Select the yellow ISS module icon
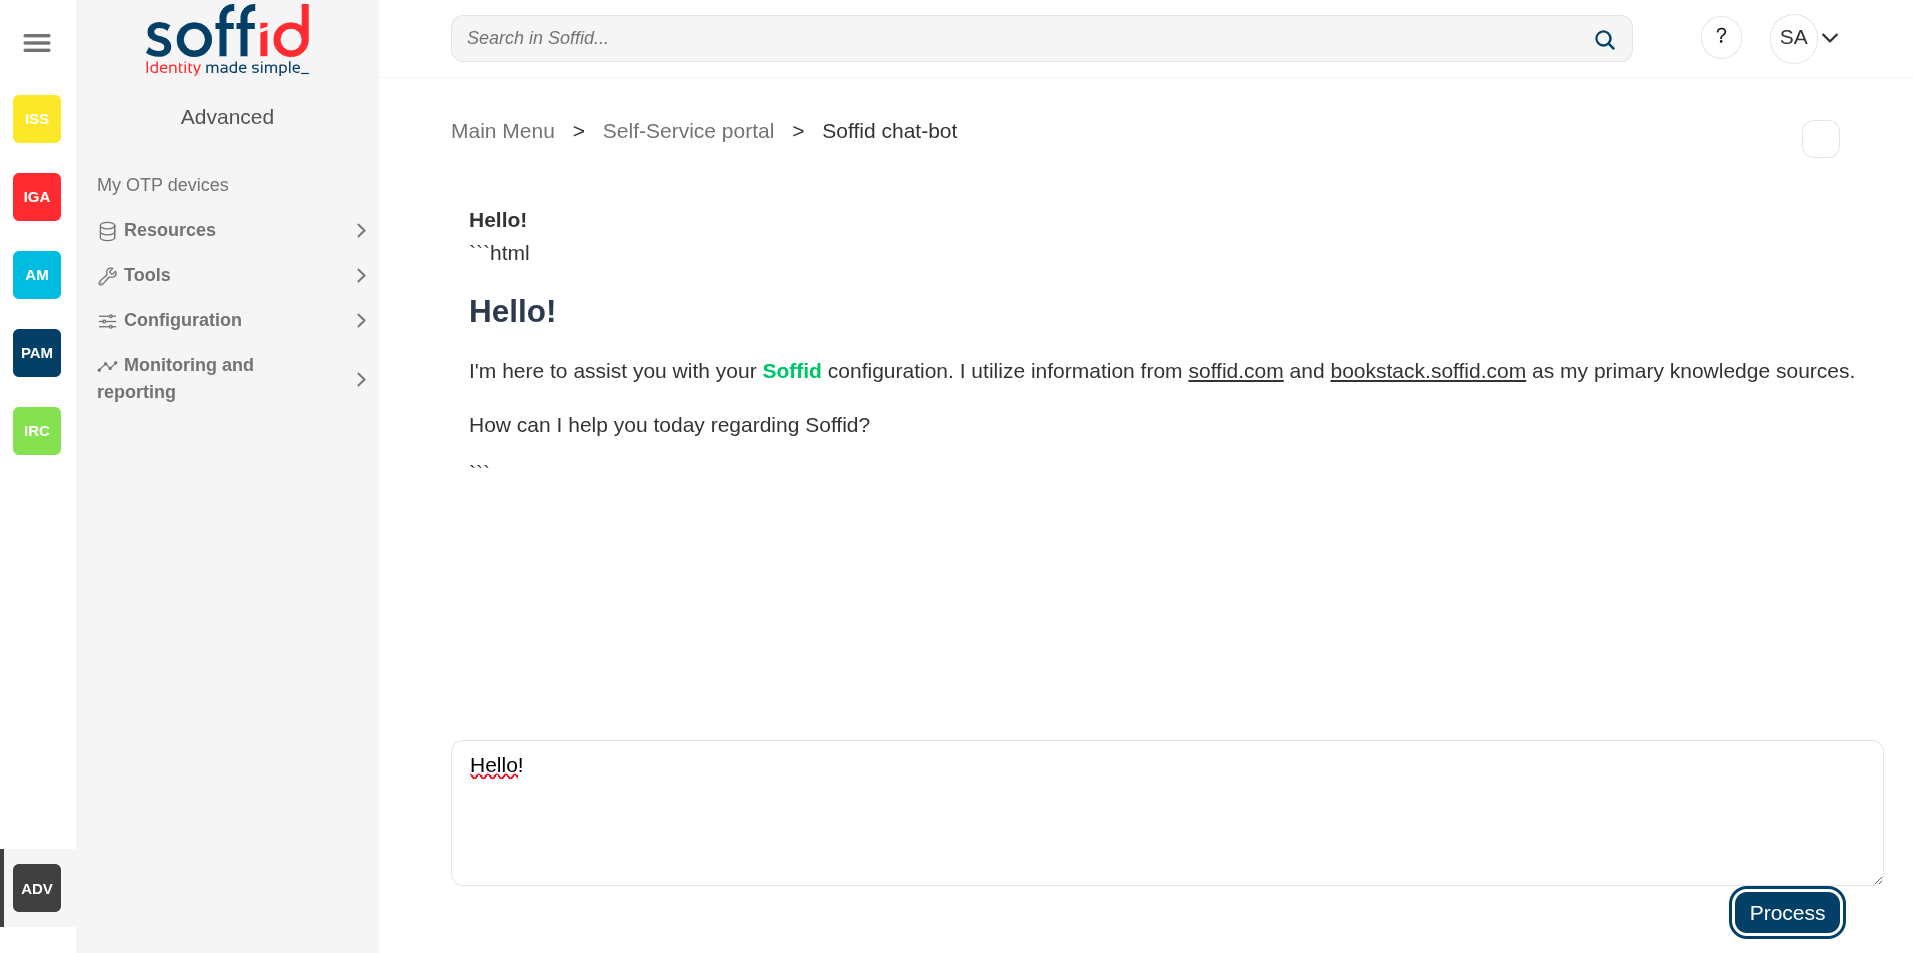This screenshot has height=953, width=1913. 37,119
